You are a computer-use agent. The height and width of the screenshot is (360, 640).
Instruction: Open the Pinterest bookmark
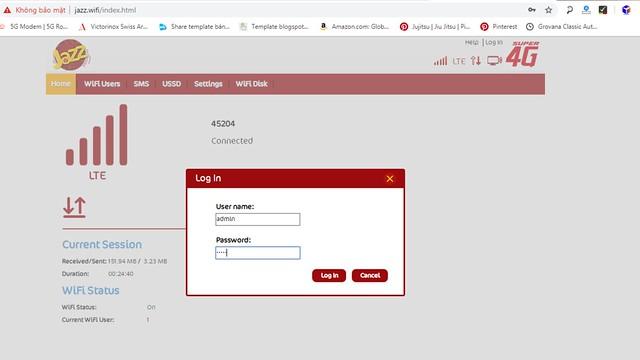pos(499,27)
